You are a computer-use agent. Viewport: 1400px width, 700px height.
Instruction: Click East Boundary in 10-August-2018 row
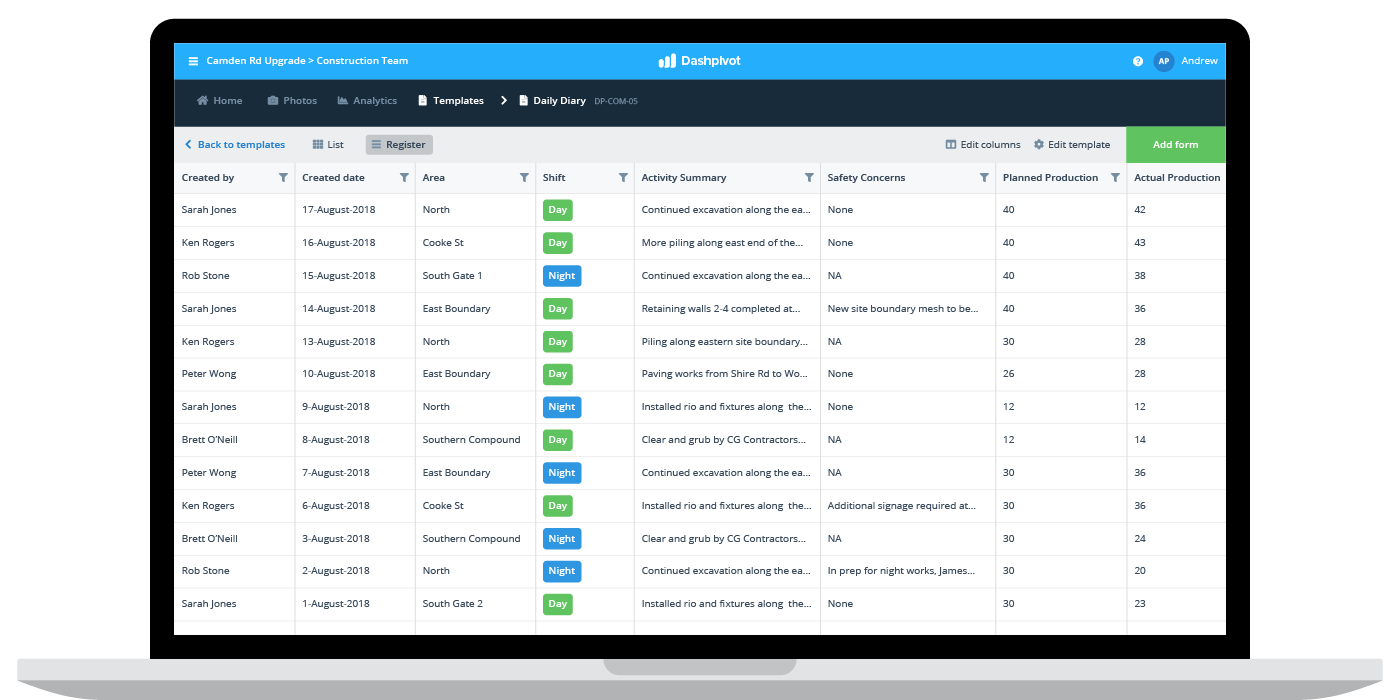(x=456, y=374)
